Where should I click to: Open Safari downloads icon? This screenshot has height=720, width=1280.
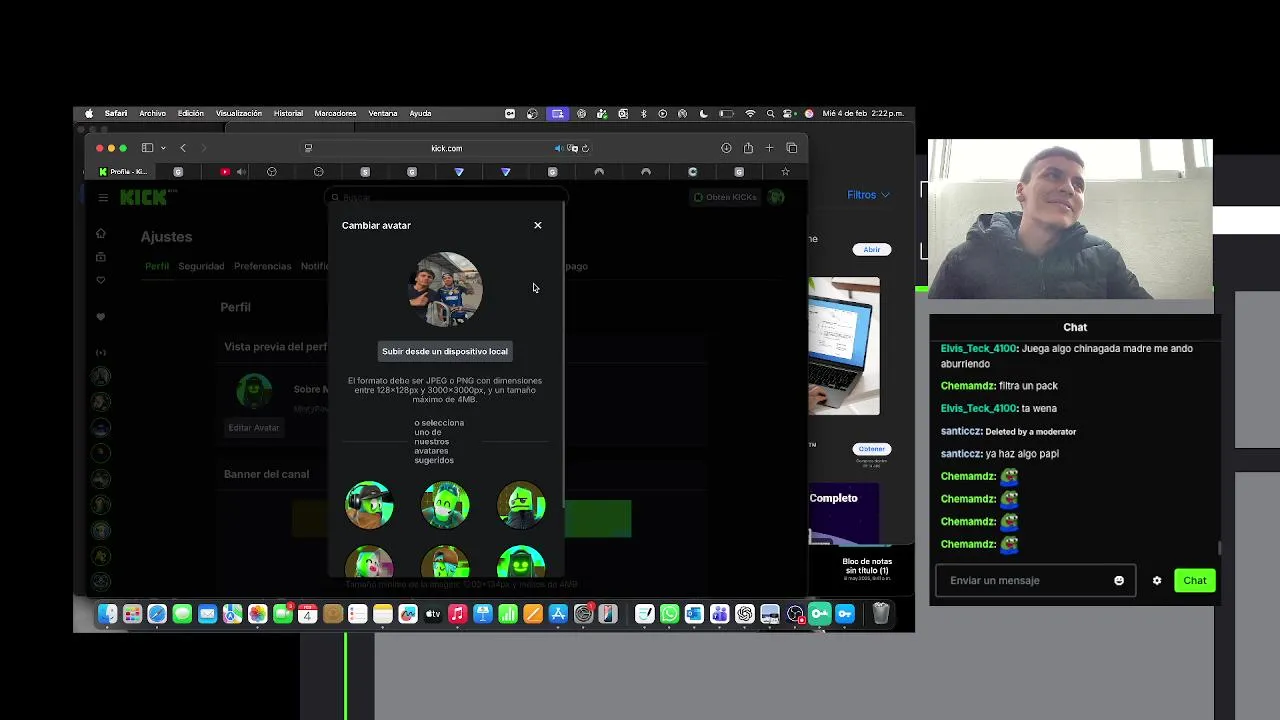pyautogui.click(x=726, y=148)
